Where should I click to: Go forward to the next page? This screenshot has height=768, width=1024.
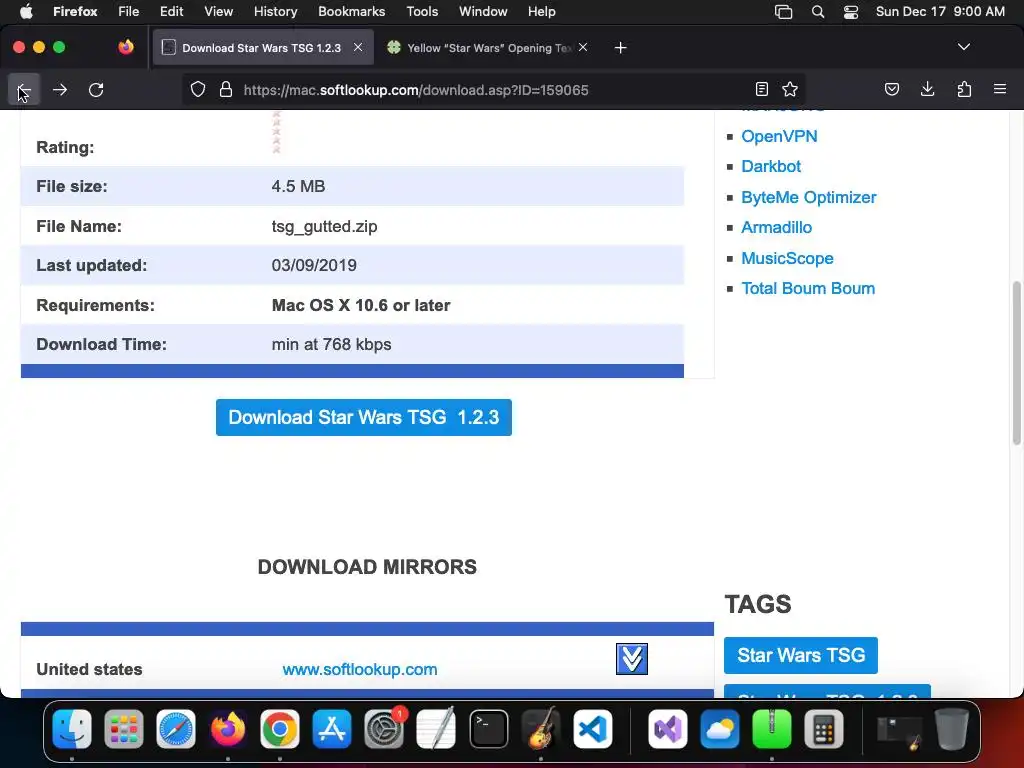click(x=60, y=89)
